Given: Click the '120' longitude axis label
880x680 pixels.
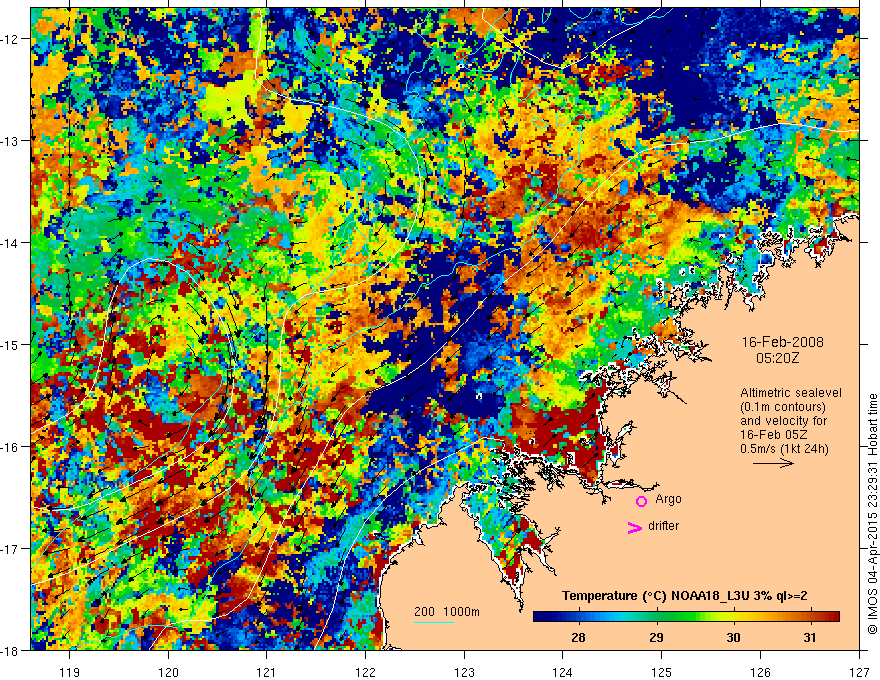Looking at the screenshot, I should coord(168,672).
